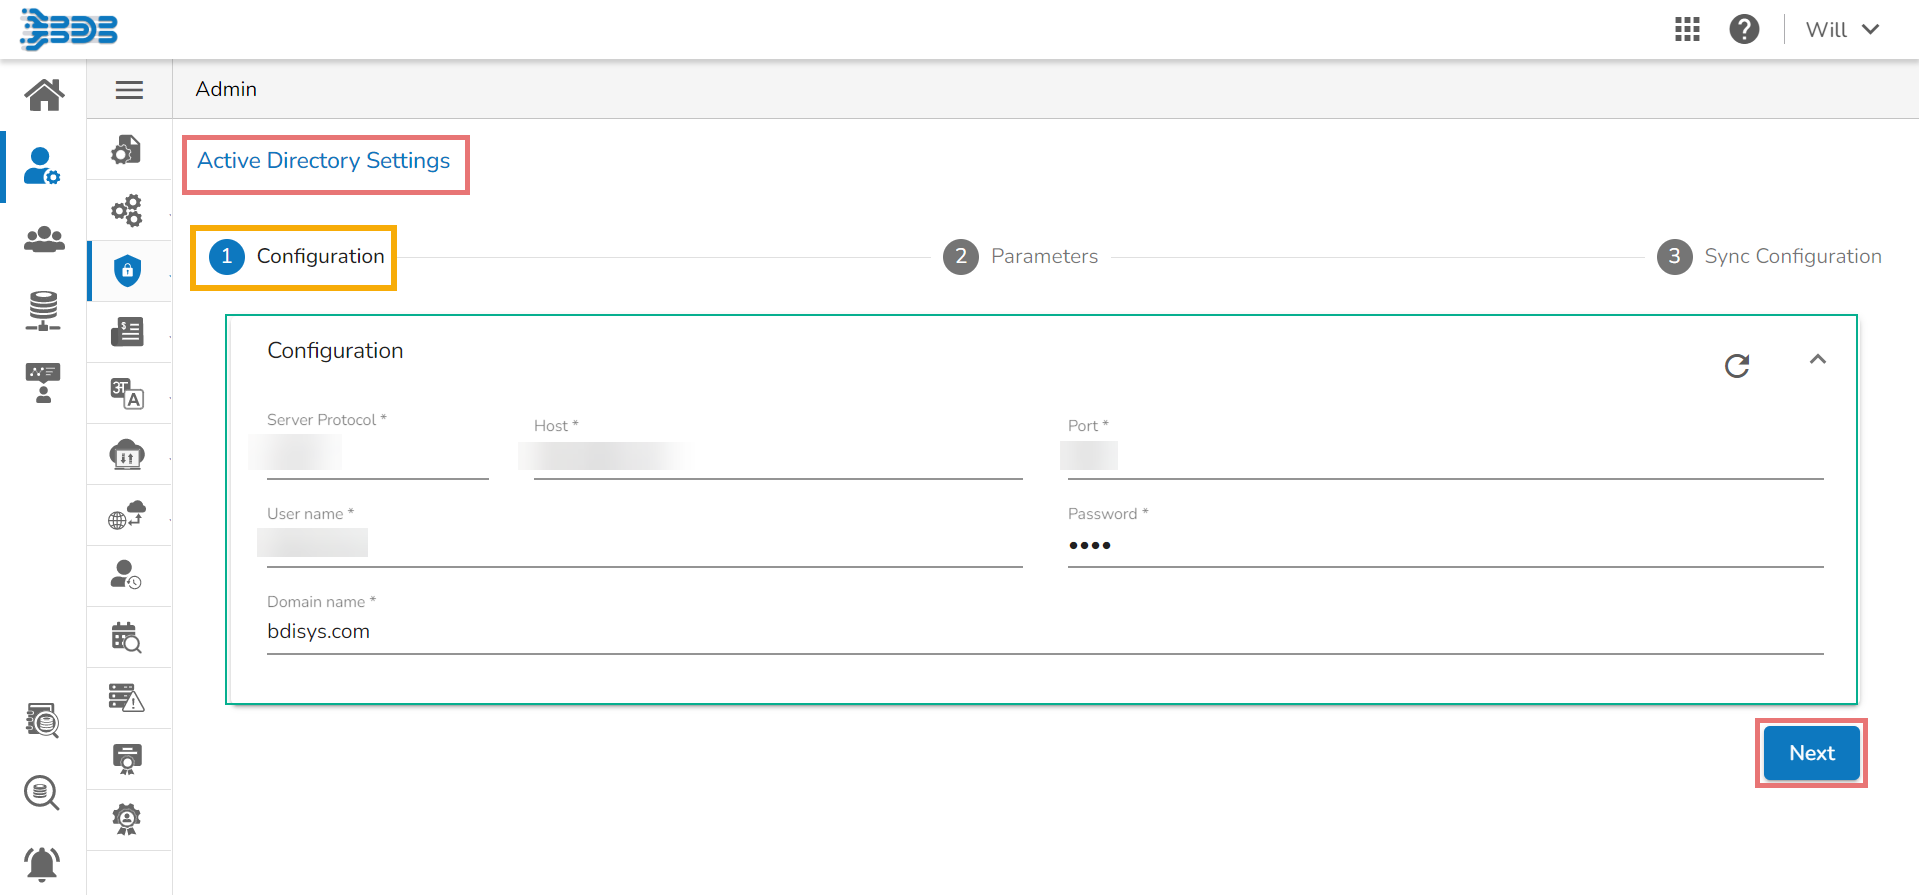Click the Active Directory Settings heading
Screen dimensions: 1919x895
pos(324,161)
